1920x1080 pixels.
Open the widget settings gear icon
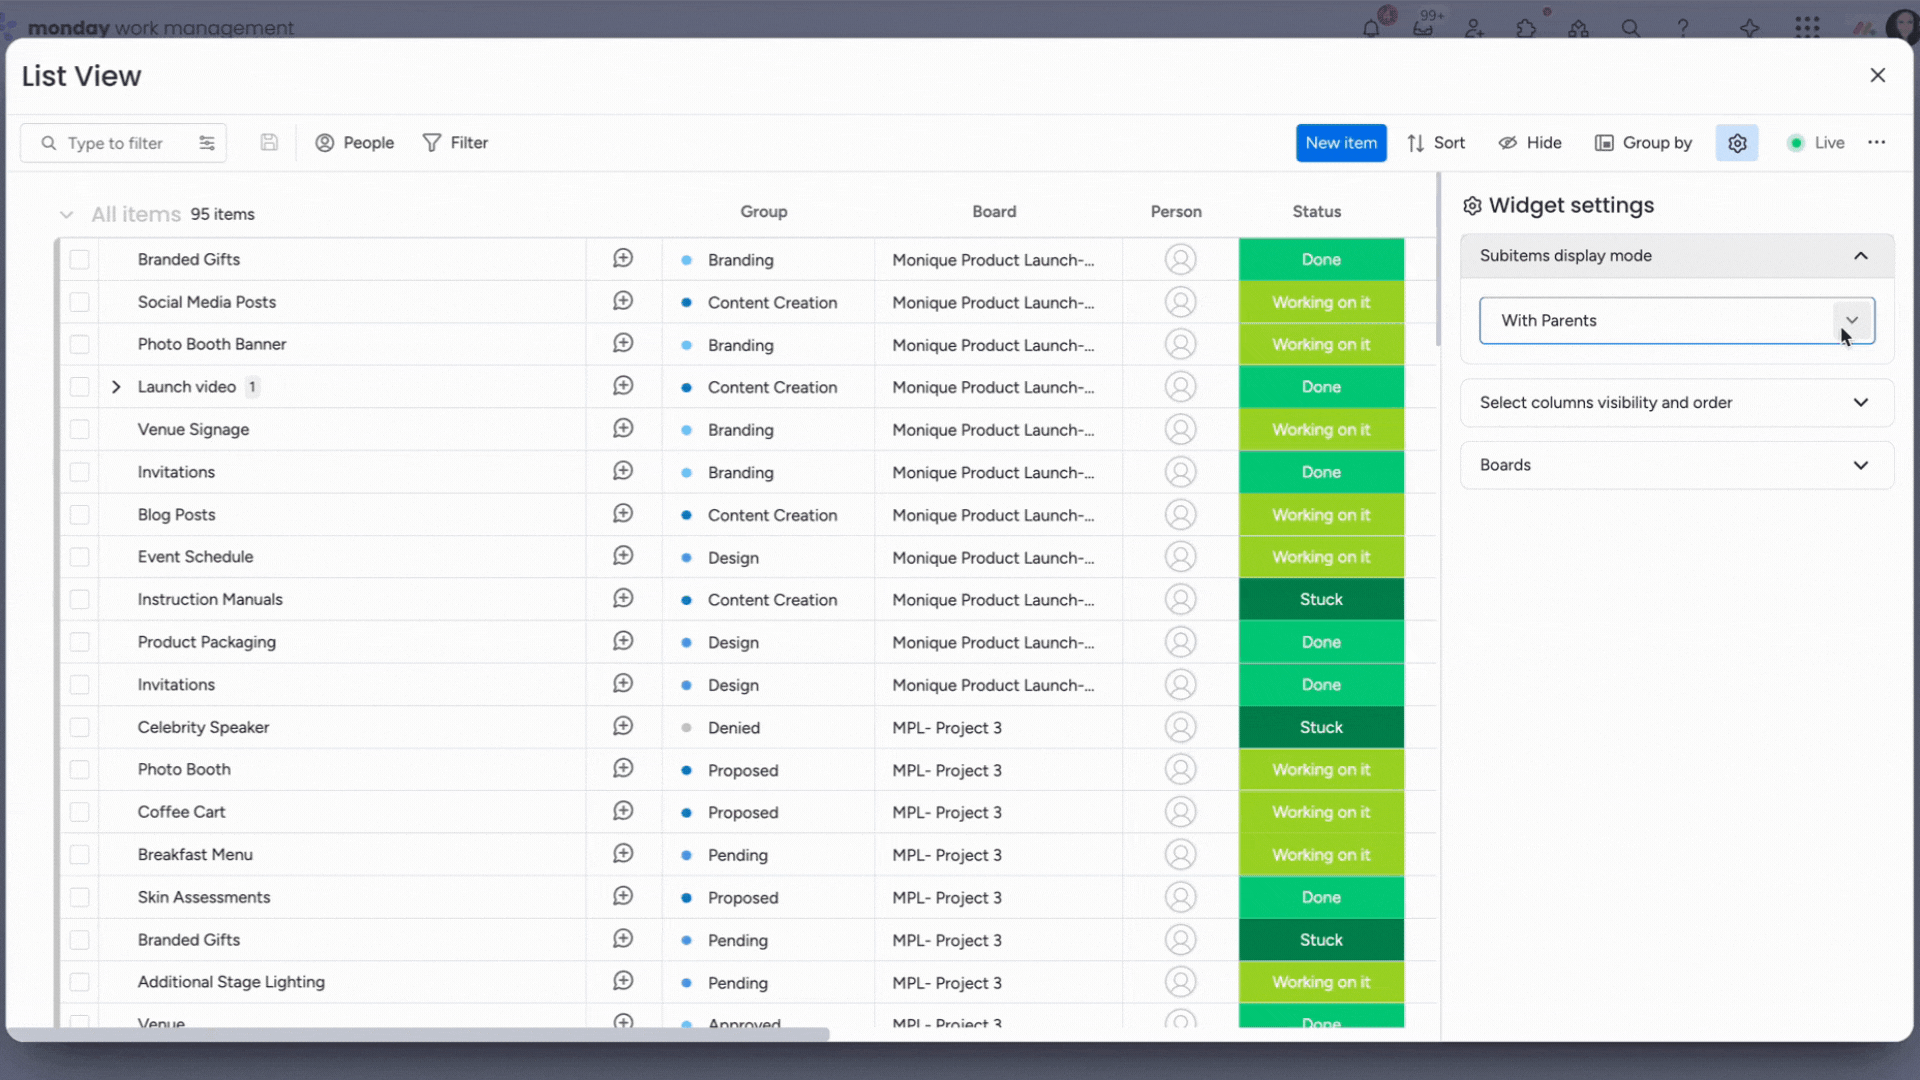click(1737, 143)
